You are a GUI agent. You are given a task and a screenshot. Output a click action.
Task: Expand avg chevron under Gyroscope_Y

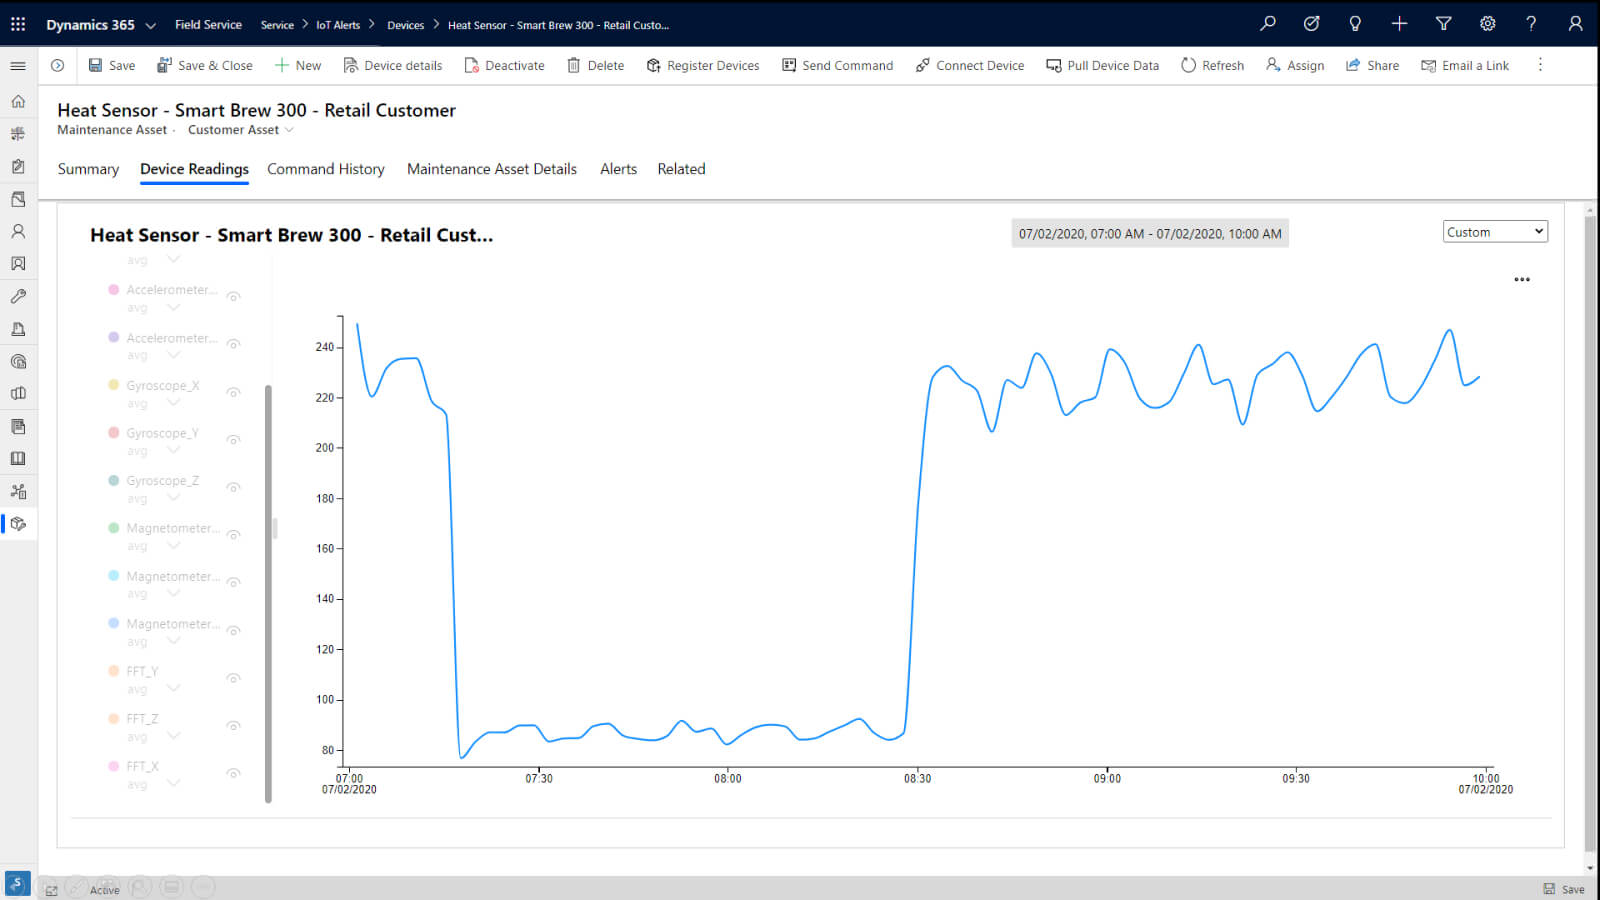174,450
